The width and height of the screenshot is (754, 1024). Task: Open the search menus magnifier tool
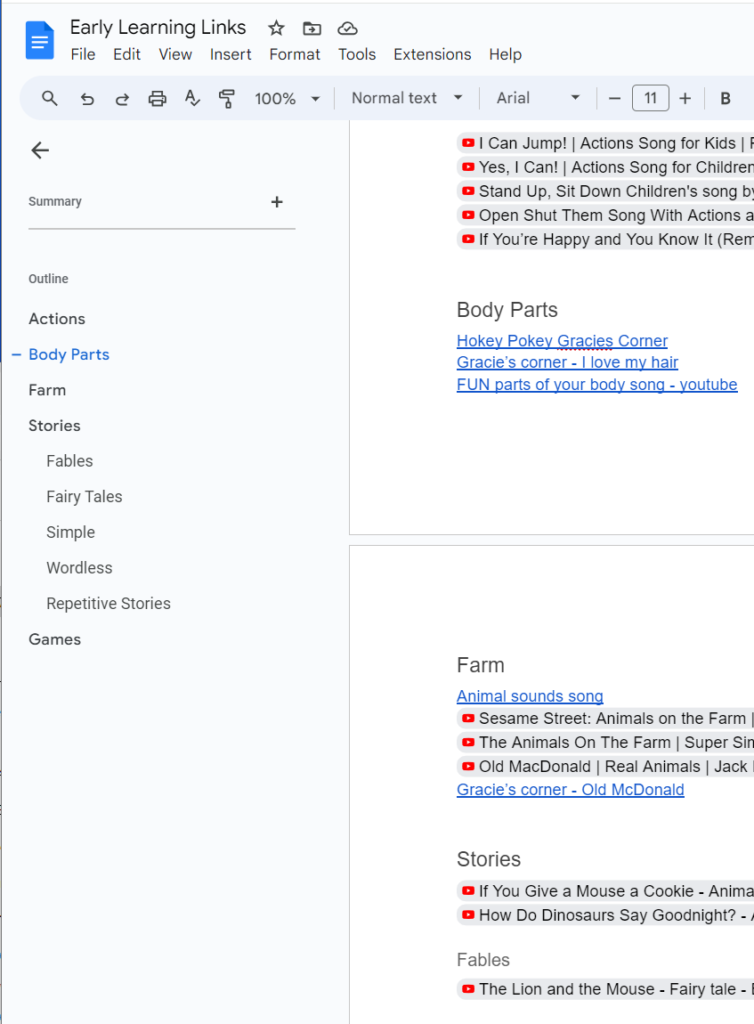coord(50,98)
